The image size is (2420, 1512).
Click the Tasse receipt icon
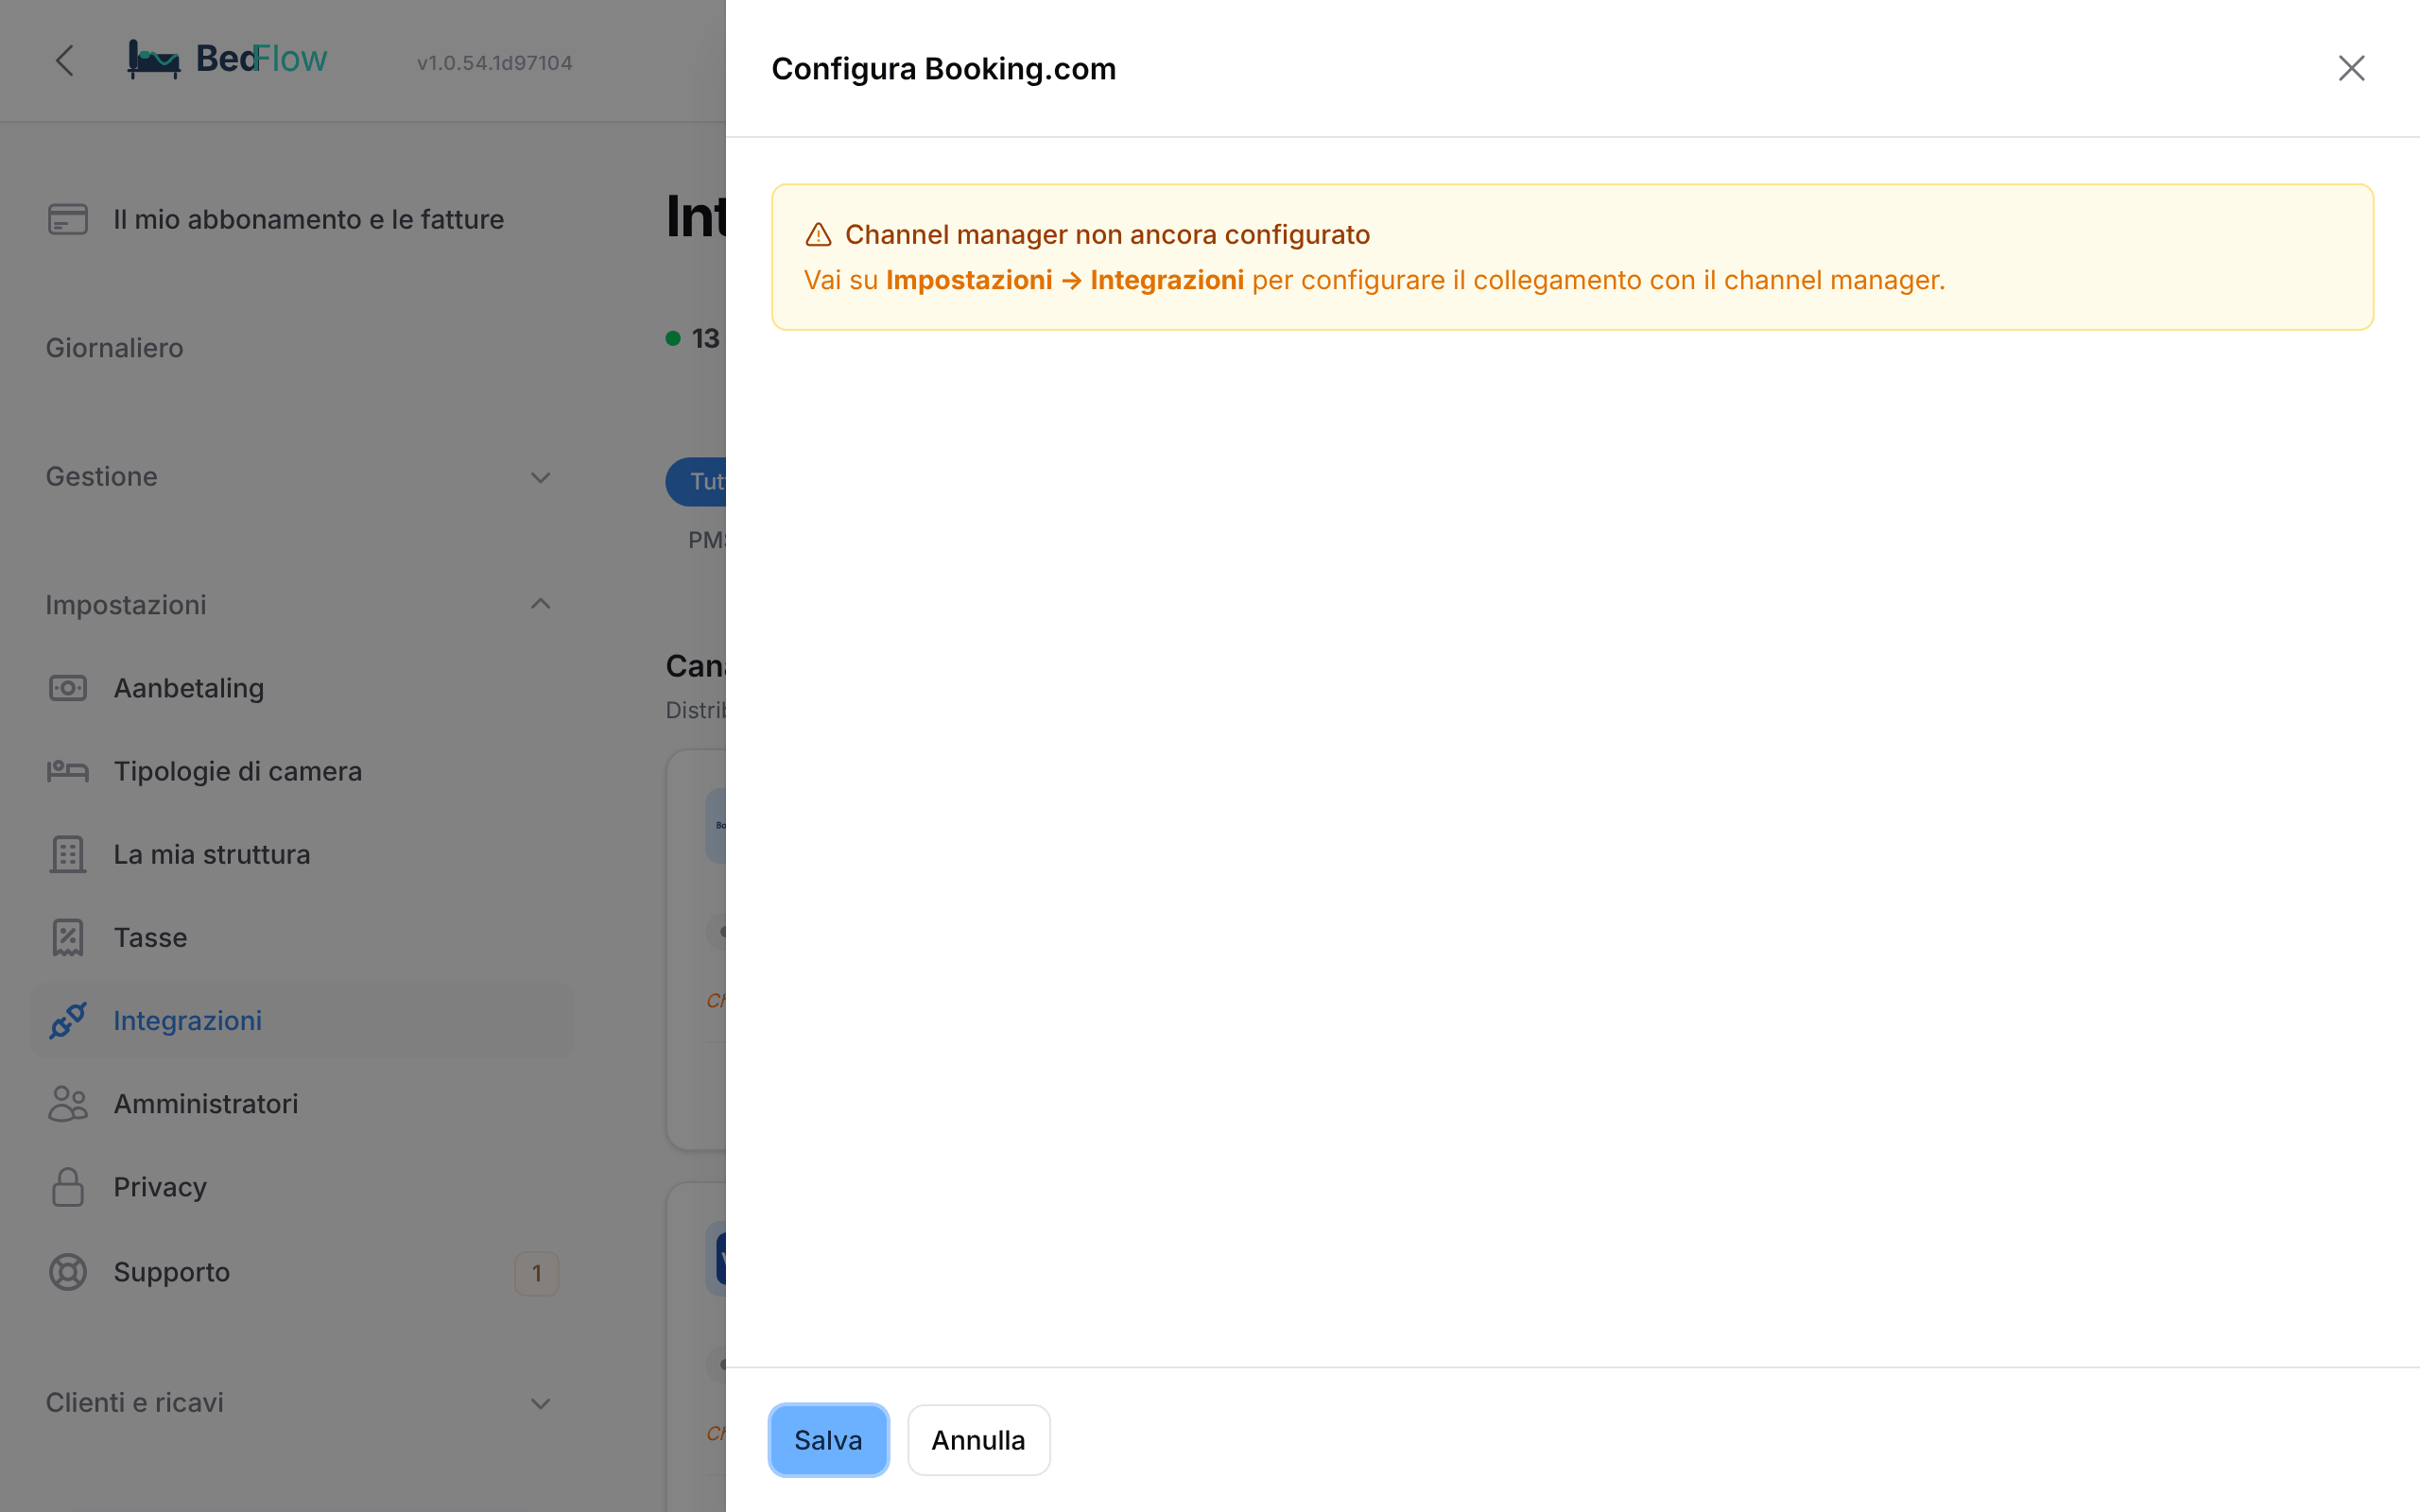point(68,937)
